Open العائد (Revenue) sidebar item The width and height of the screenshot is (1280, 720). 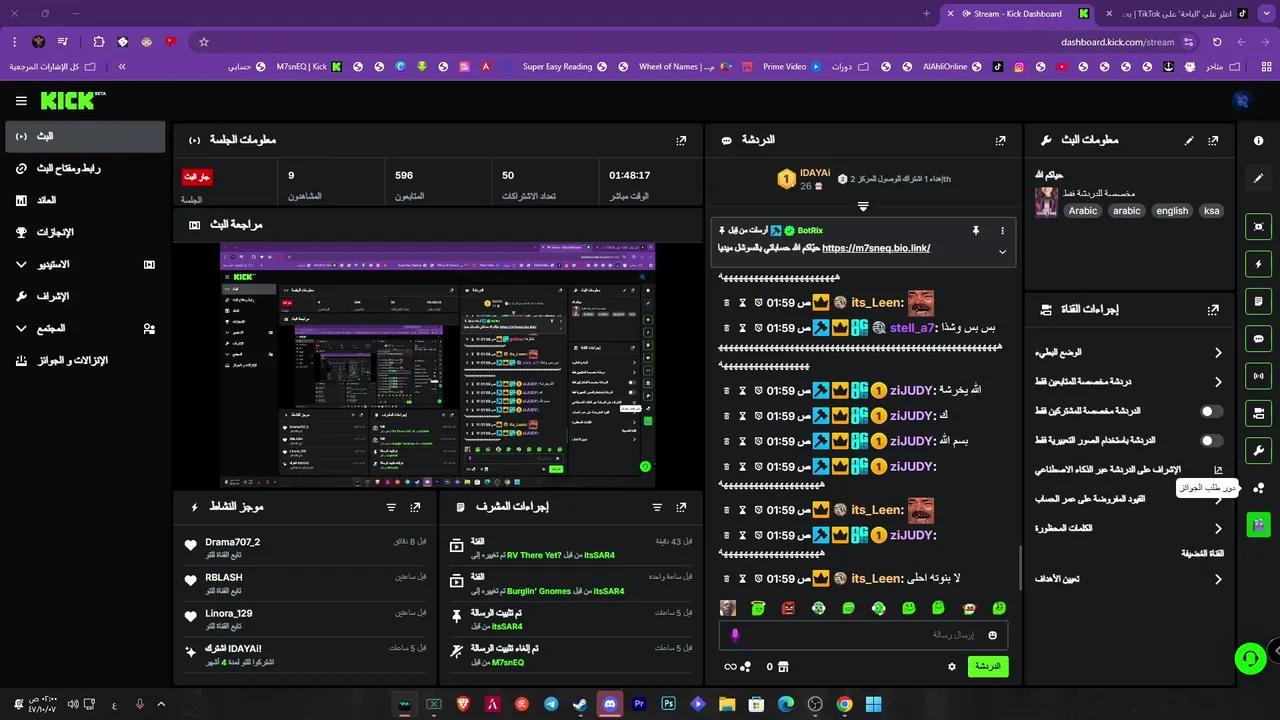tap(84, 200)
